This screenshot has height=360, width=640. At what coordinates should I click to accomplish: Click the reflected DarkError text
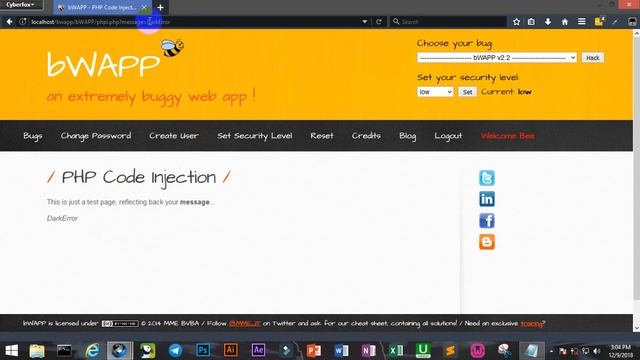[62, 218]
